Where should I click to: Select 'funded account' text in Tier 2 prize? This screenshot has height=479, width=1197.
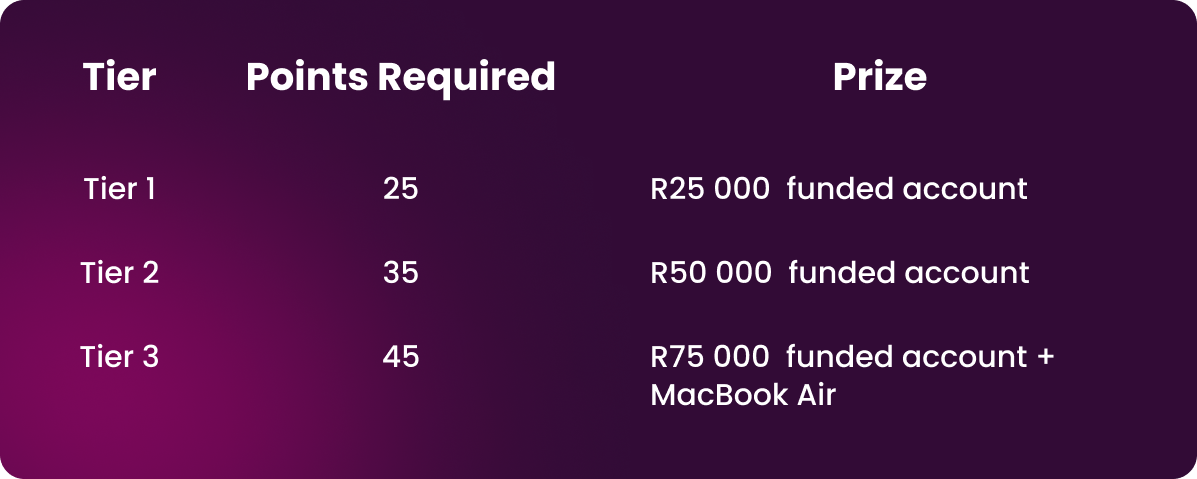coord(908,272)
